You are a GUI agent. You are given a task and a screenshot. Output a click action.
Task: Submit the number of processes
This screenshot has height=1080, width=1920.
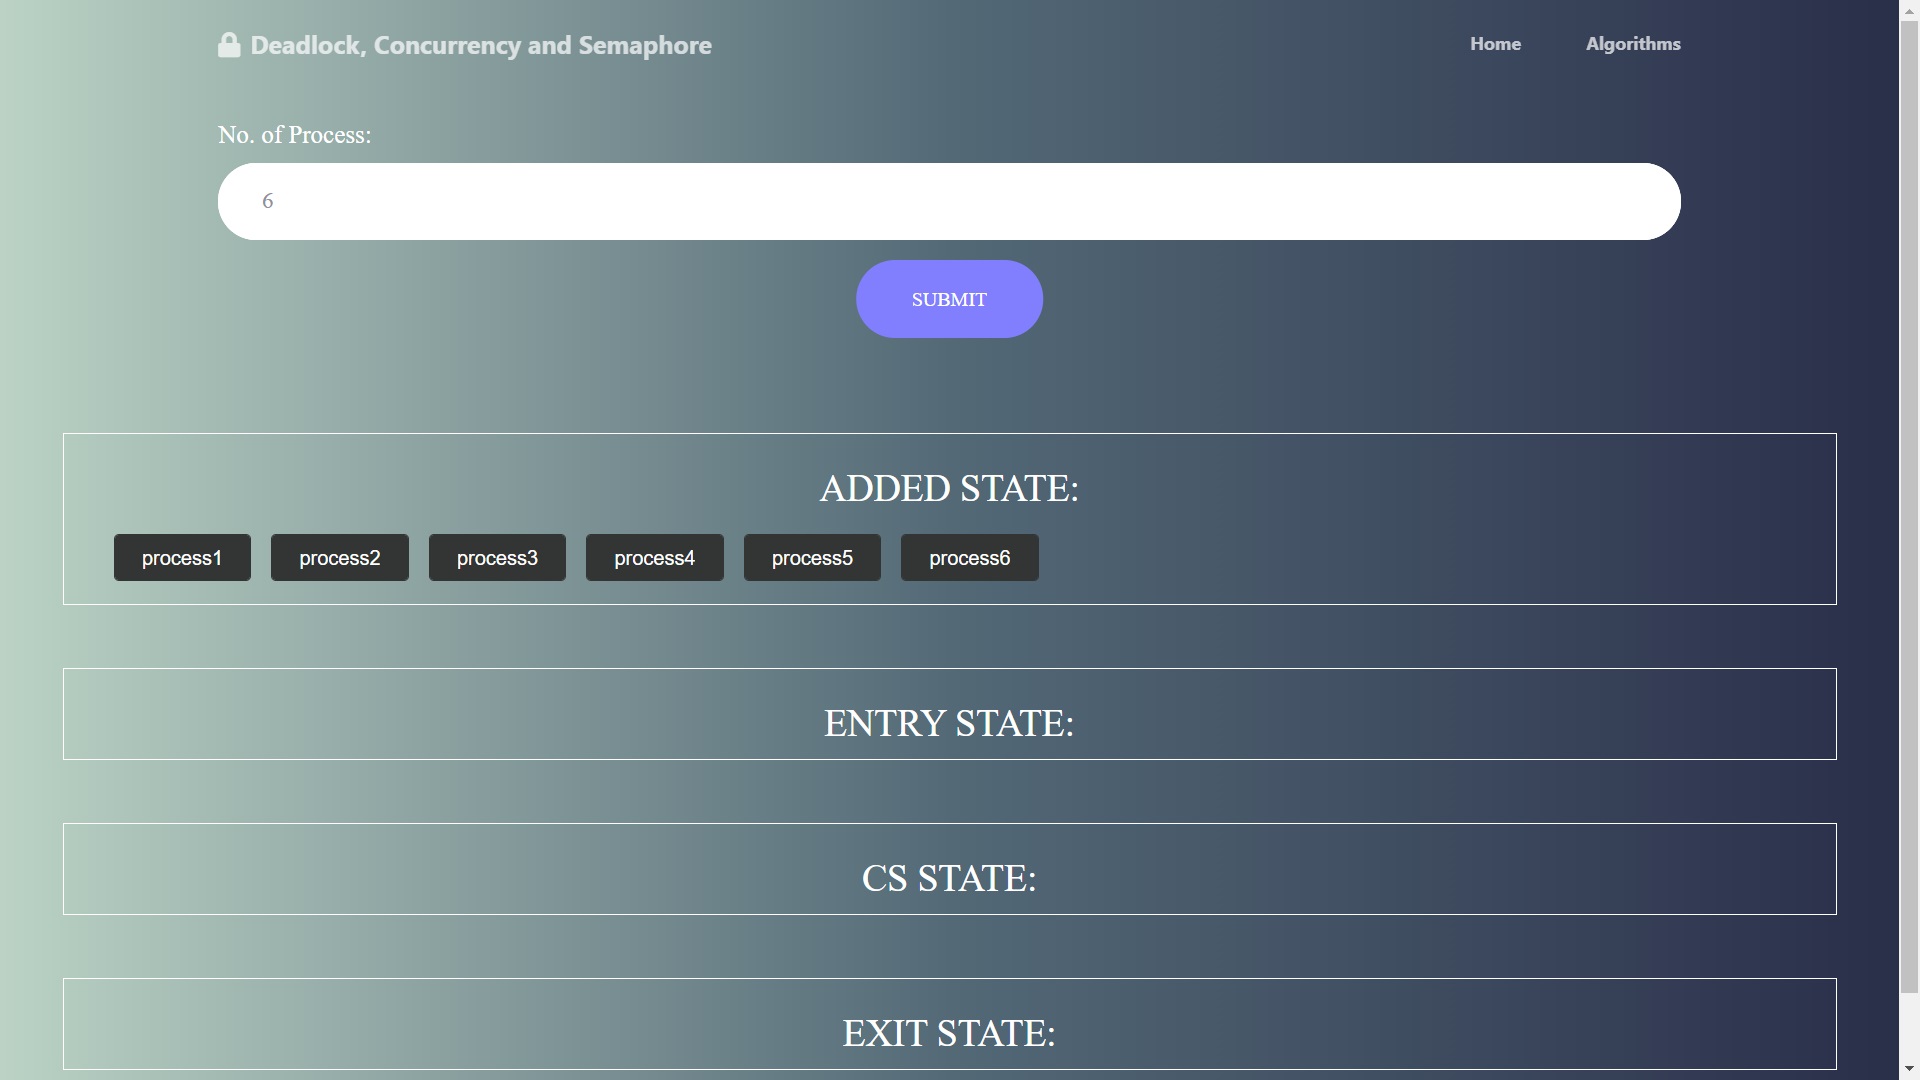point(949,299)
